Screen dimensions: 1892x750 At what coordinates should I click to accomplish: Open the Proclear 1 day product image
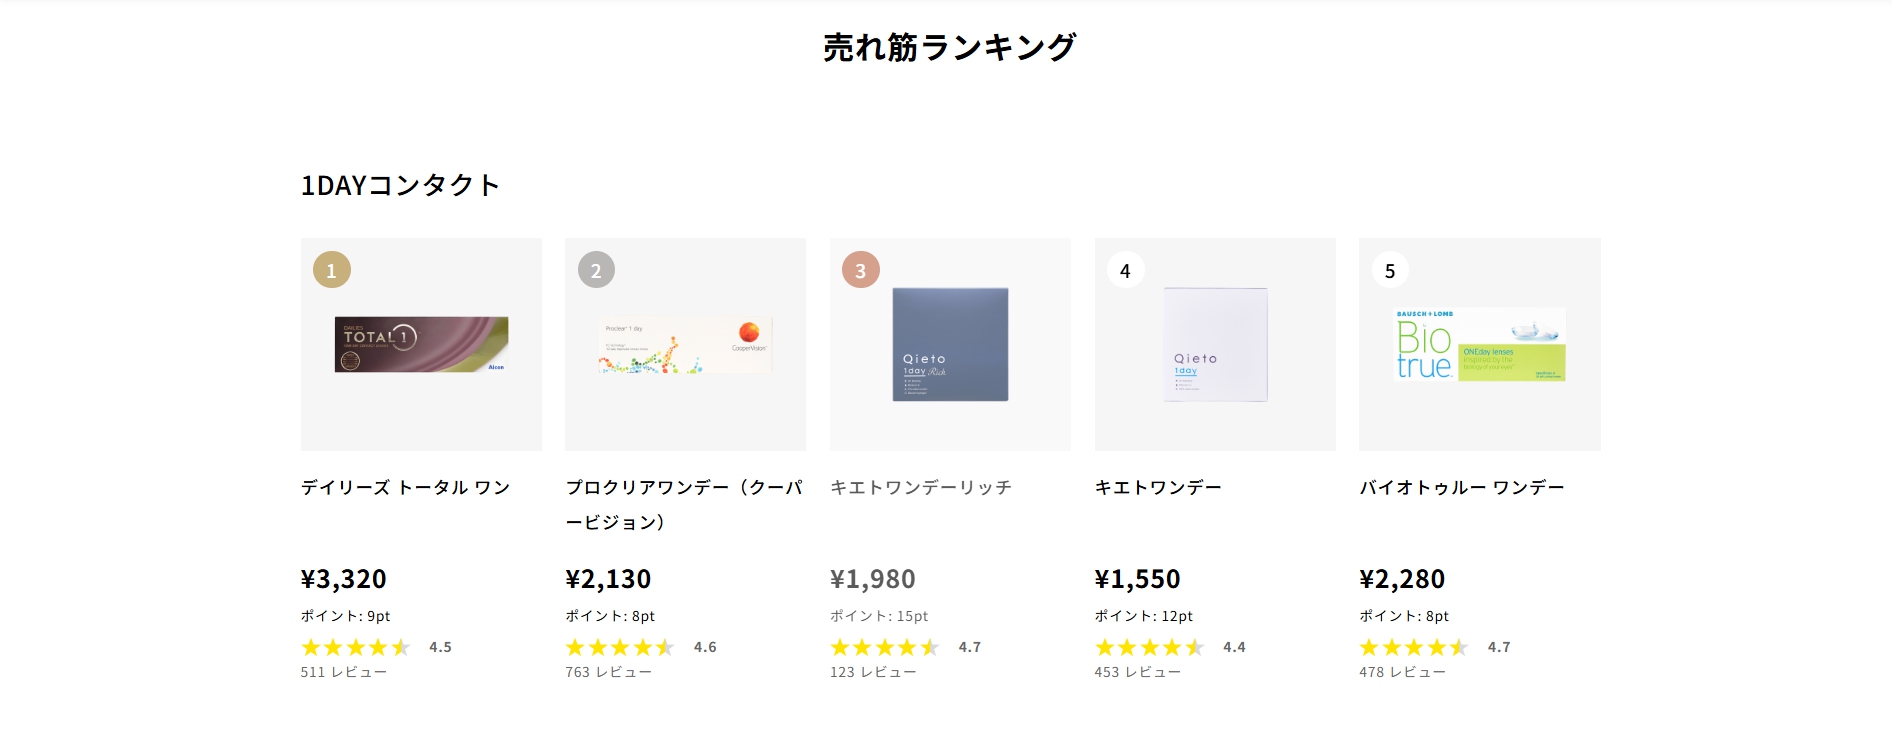(x=685, y=345)
